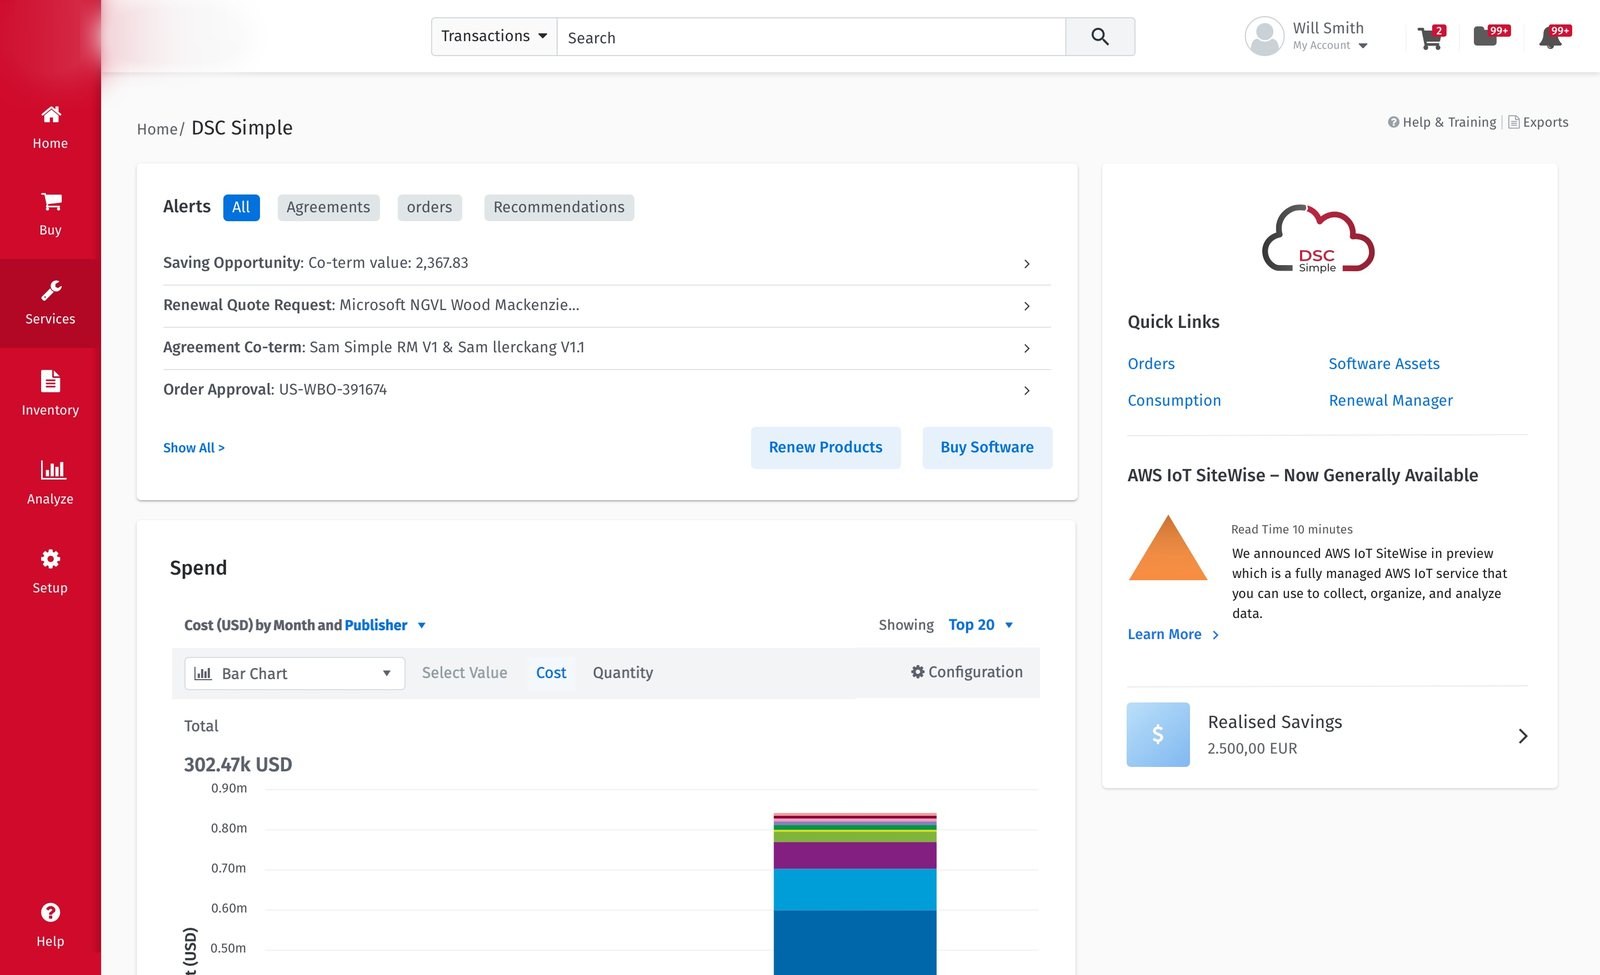This screenshot has height=975, width=1600.
Task: Expand the Top 20 showing selector
Action: (981, 625)
